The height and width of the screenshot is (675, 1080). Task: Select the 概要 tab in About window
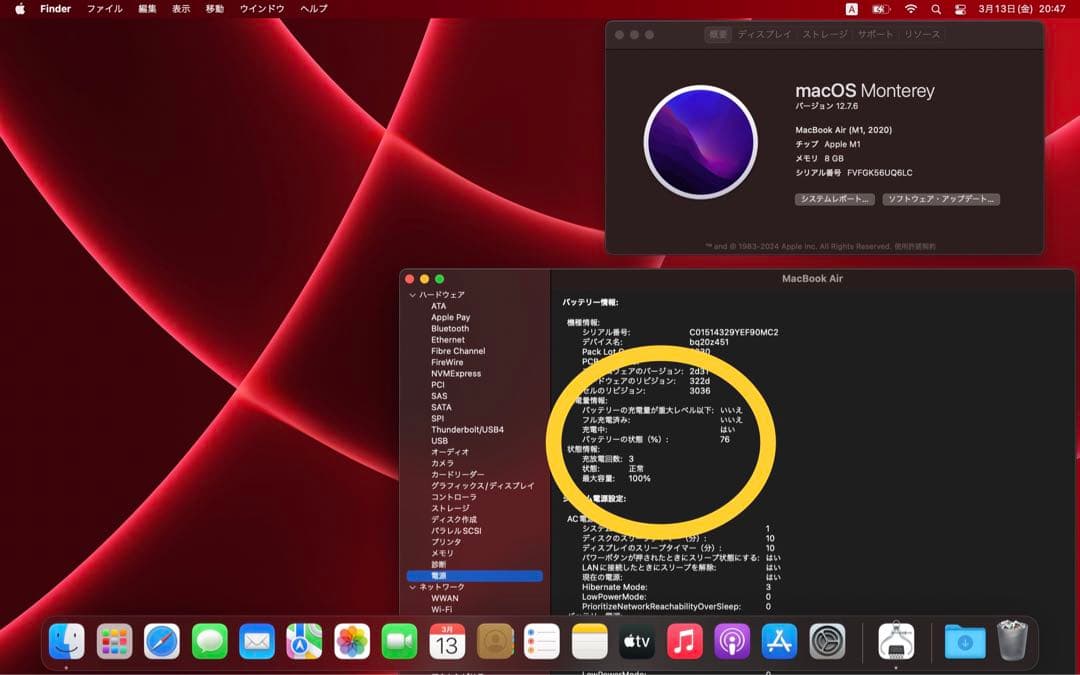coord(718,34)
